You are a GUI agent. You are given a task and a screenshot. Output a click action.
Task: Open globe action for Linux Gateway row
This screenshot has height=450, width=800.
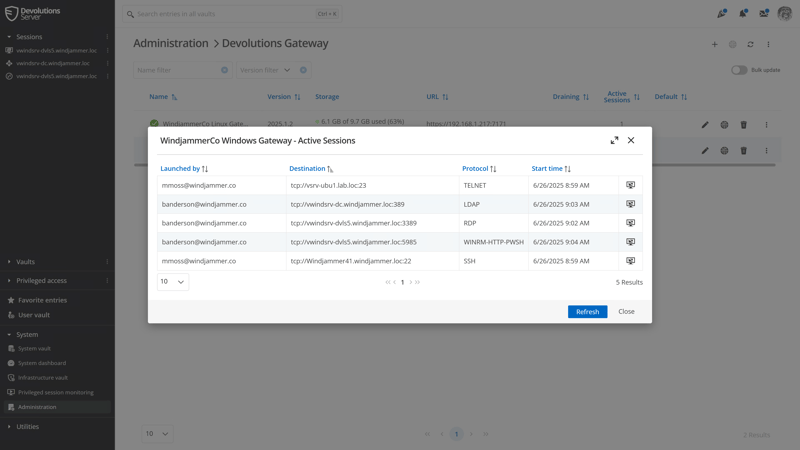(x=724, y=125)
